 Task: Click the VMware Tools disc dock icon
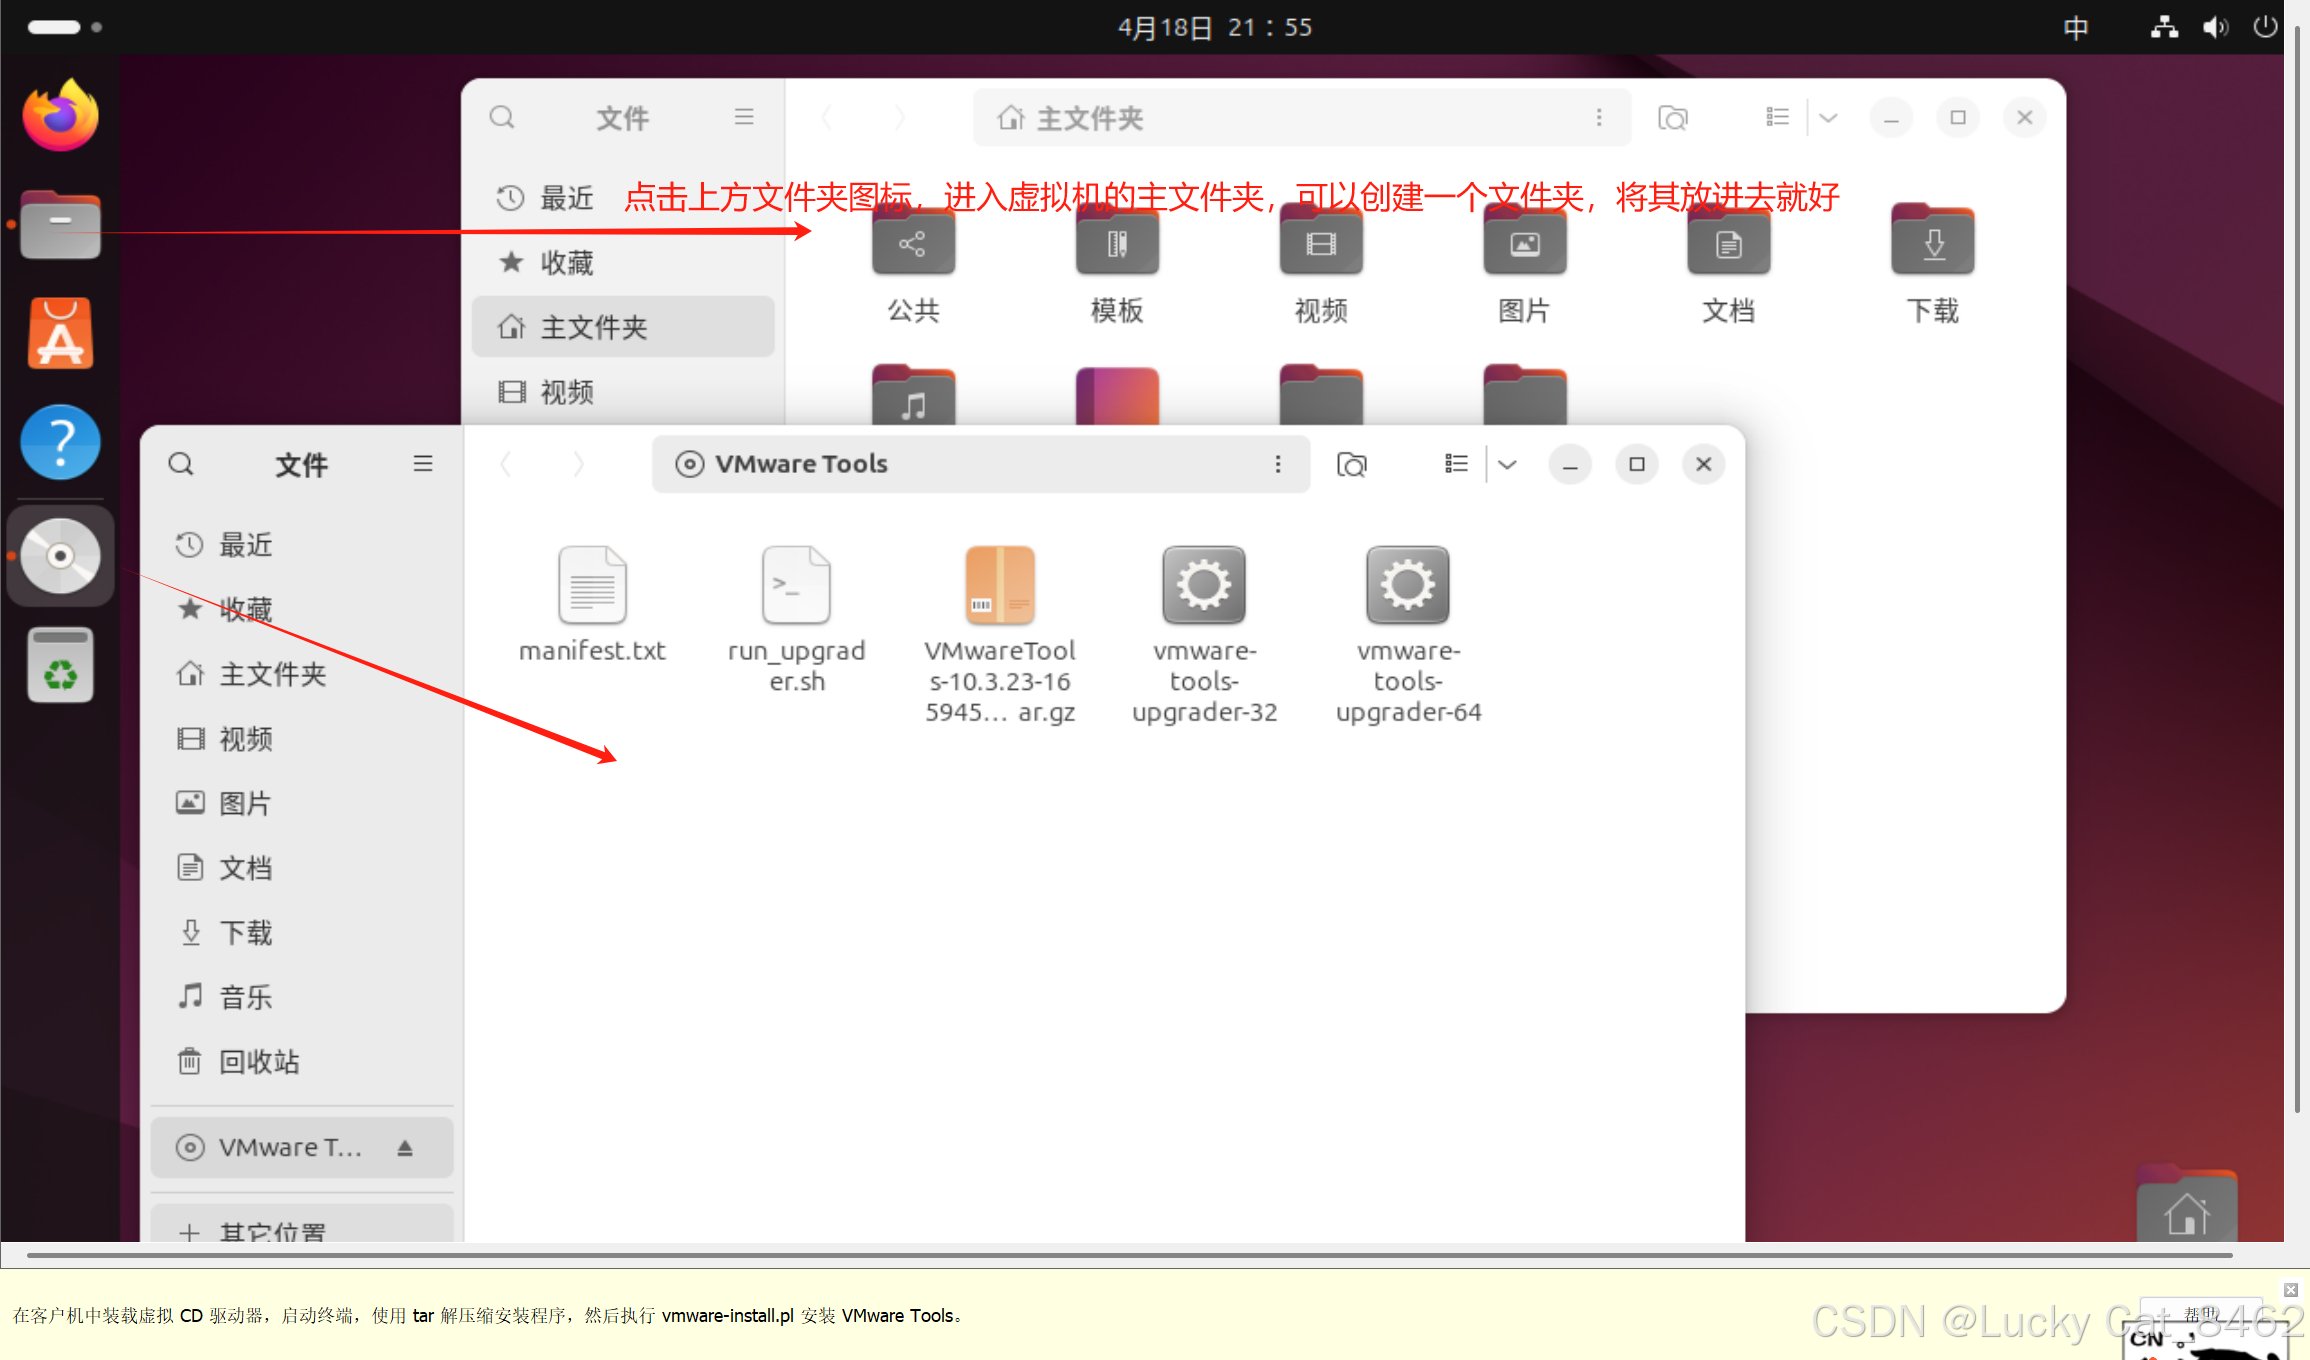(x=60, y=556)
